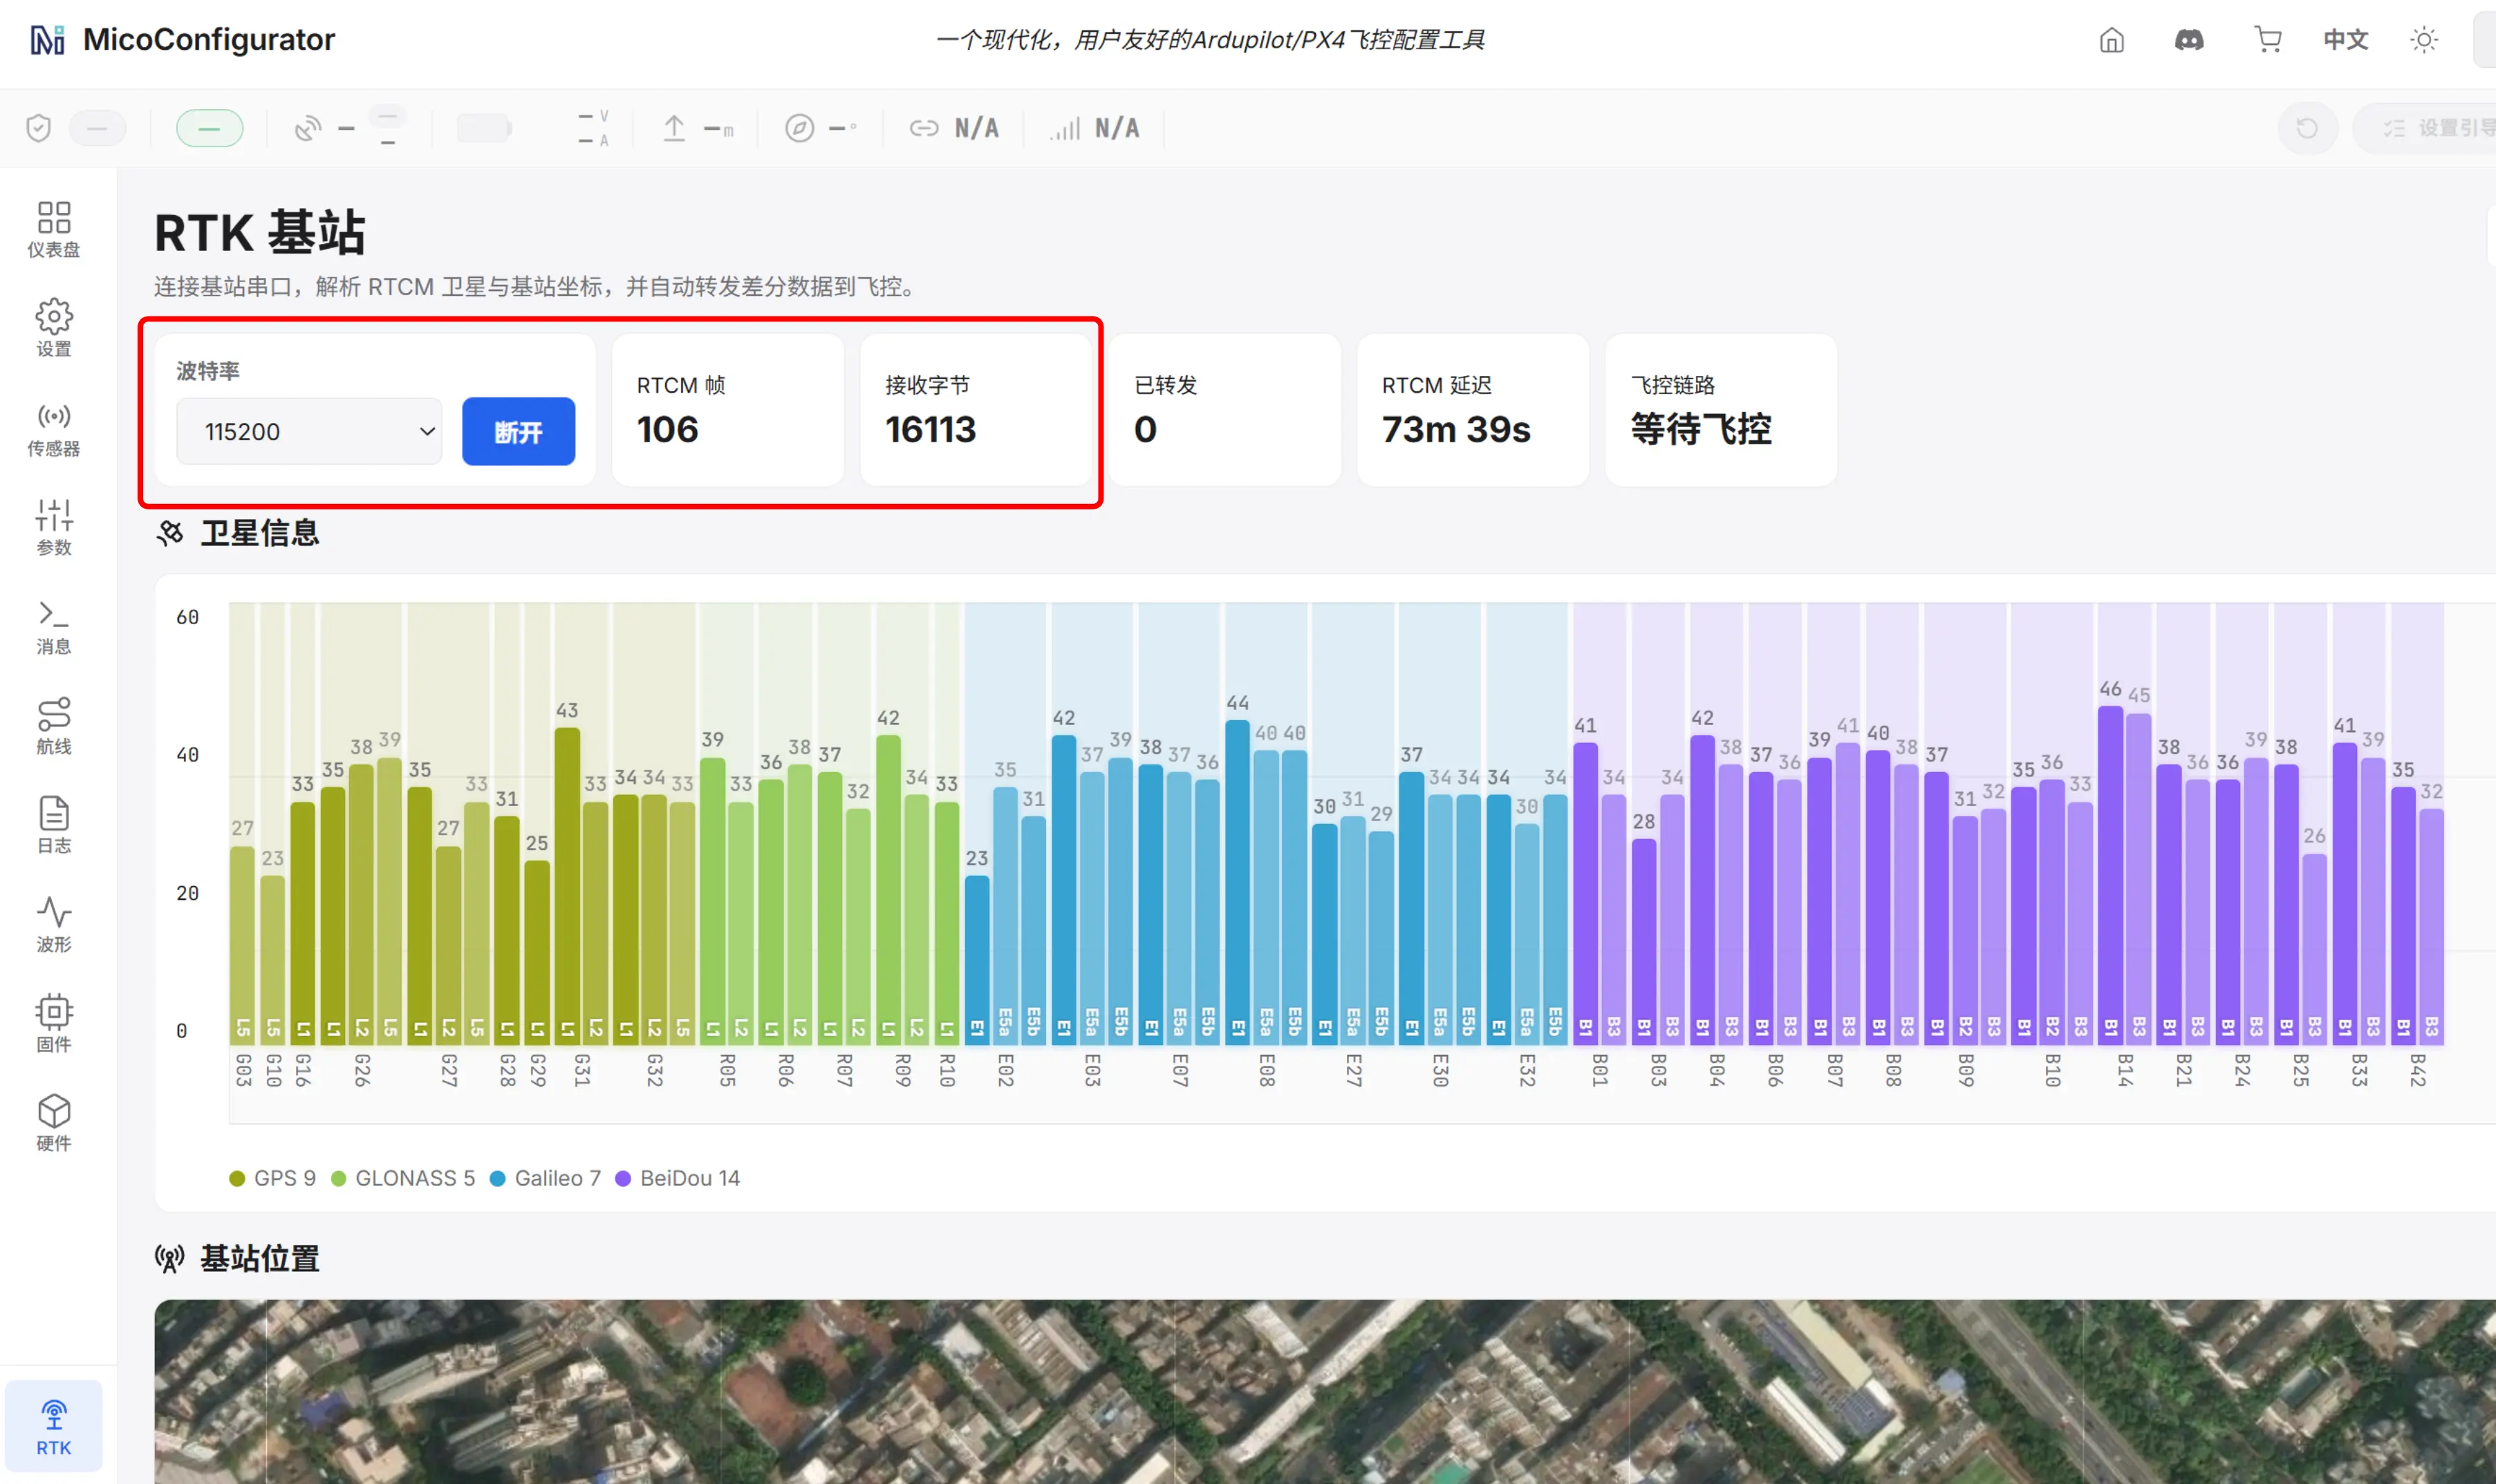Click the compass heading indicator
This screenshot has height=1484, width=2496.
820,128
